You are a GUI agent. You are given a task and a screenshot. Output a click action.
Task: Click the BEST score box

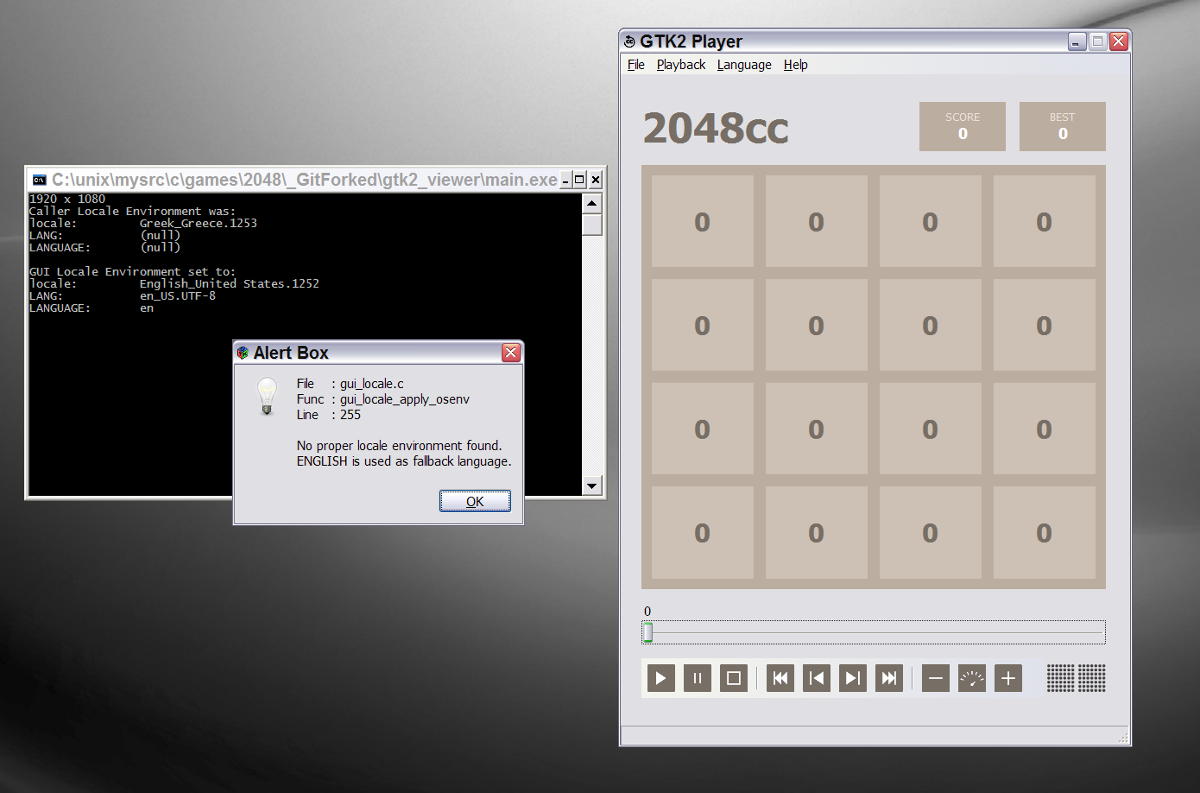(1062, 126)
